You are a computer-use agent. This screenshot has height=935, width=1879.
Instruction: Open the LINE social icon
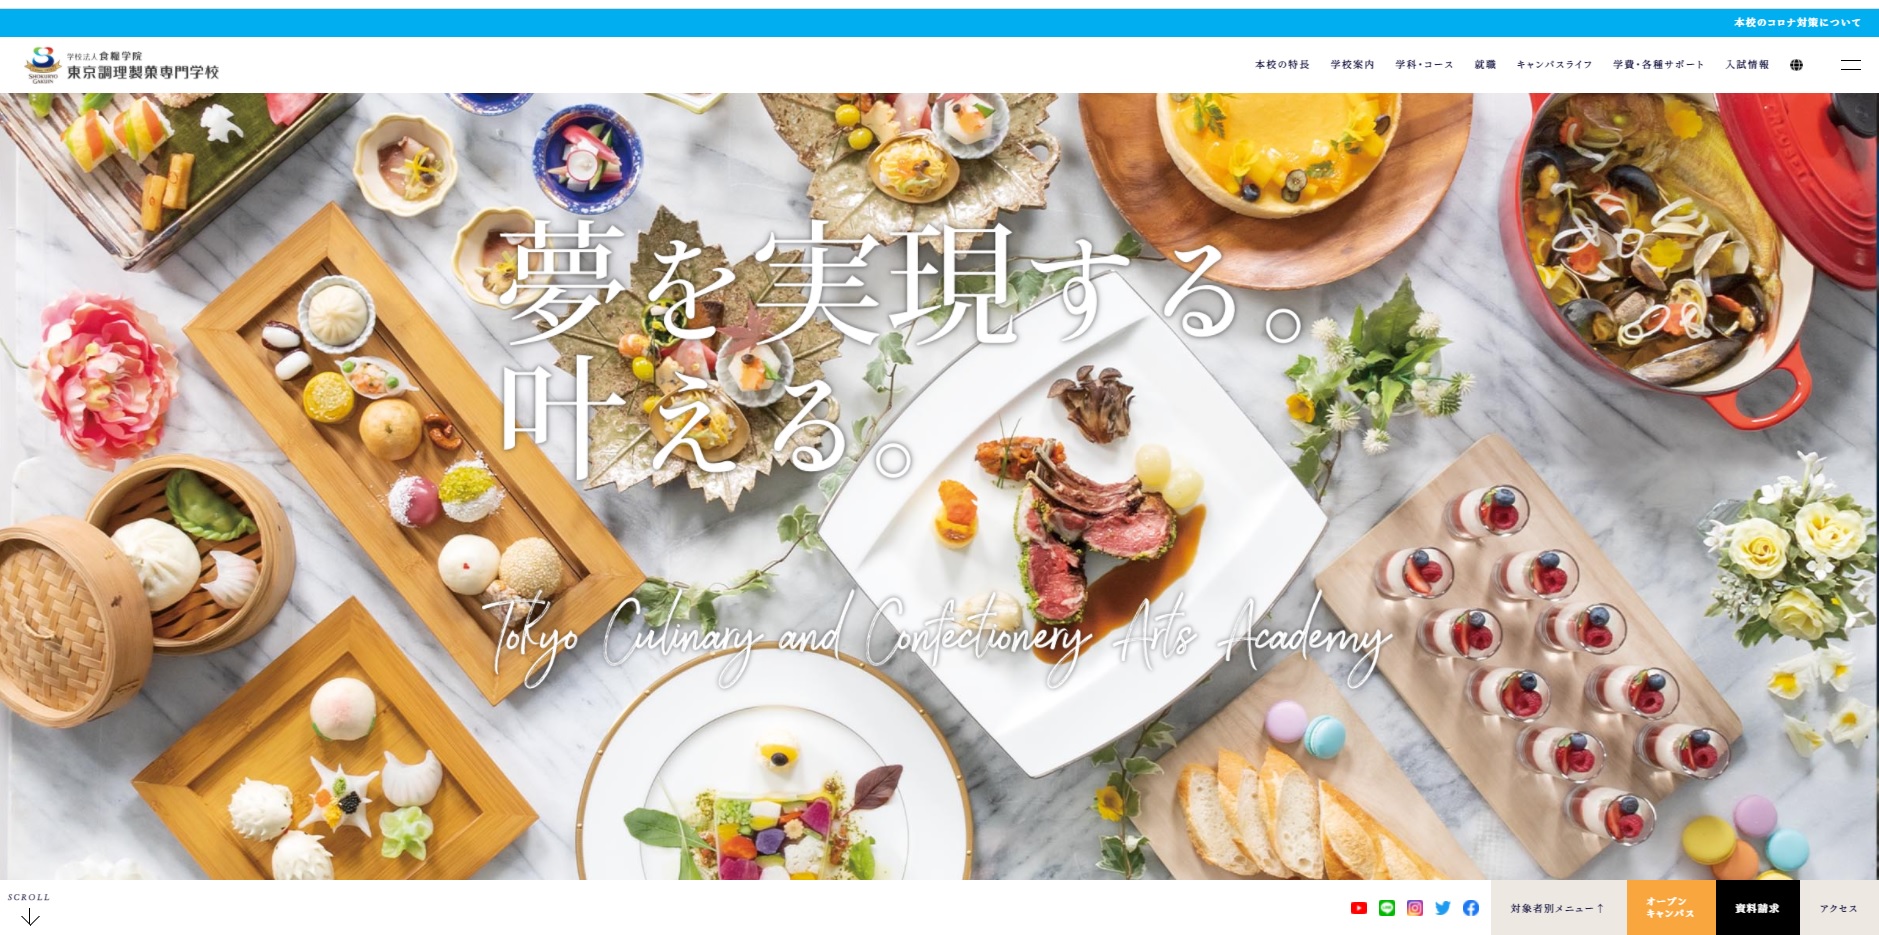(x=1386, y=908)
